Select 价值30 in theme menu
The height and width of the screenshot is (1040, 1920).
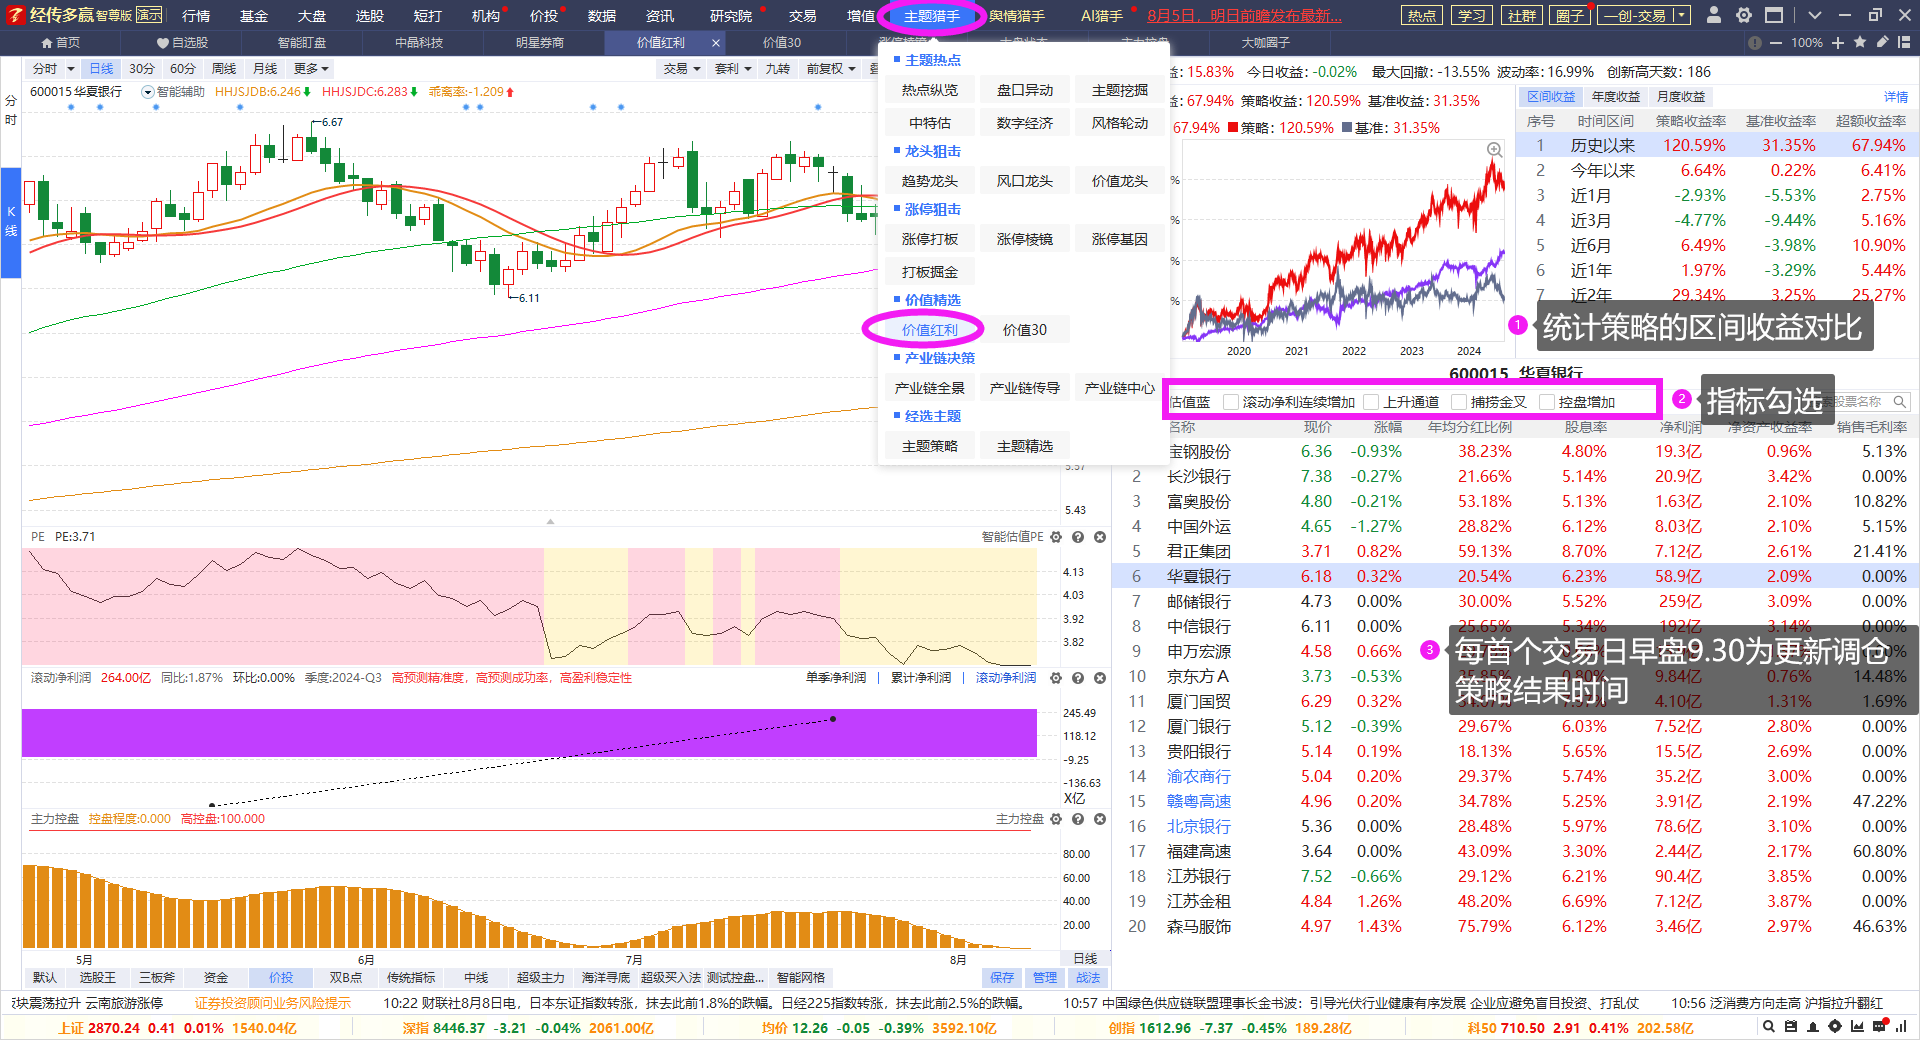(x=1025, y=330)
